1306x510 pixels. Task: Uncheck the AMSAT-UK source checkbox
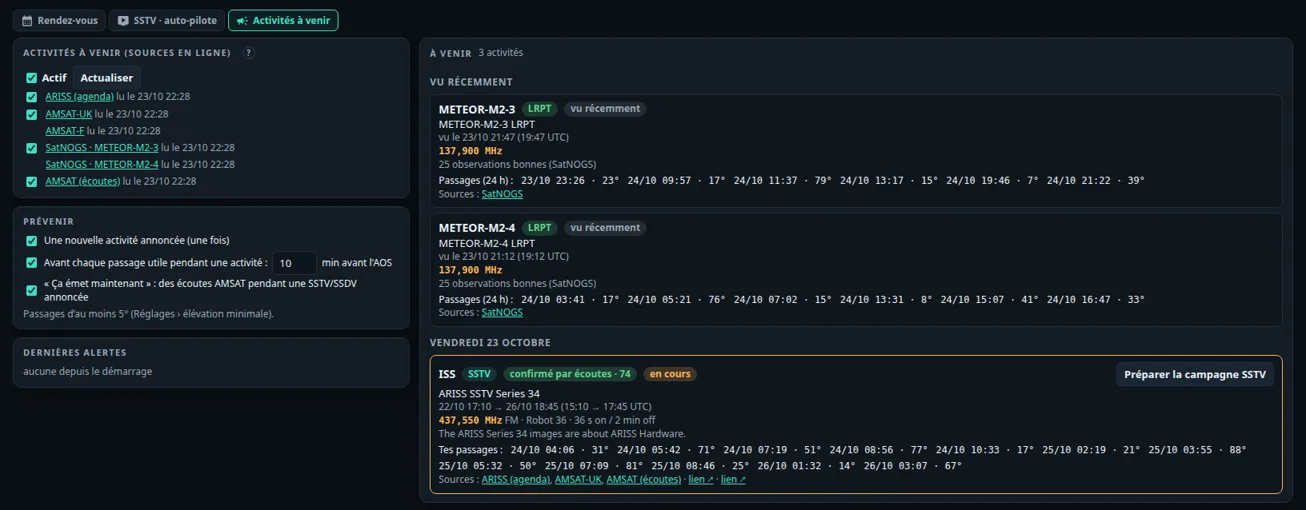[x=31, y=114]
